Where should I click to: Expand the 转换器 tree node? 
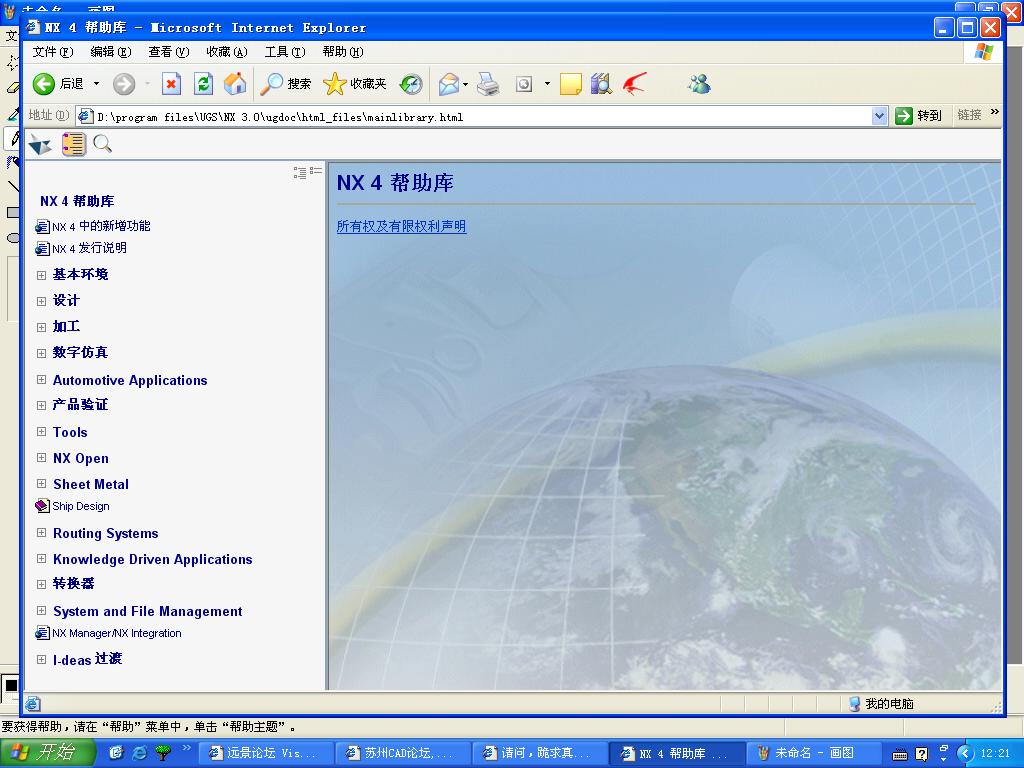[x=41, y=584]
